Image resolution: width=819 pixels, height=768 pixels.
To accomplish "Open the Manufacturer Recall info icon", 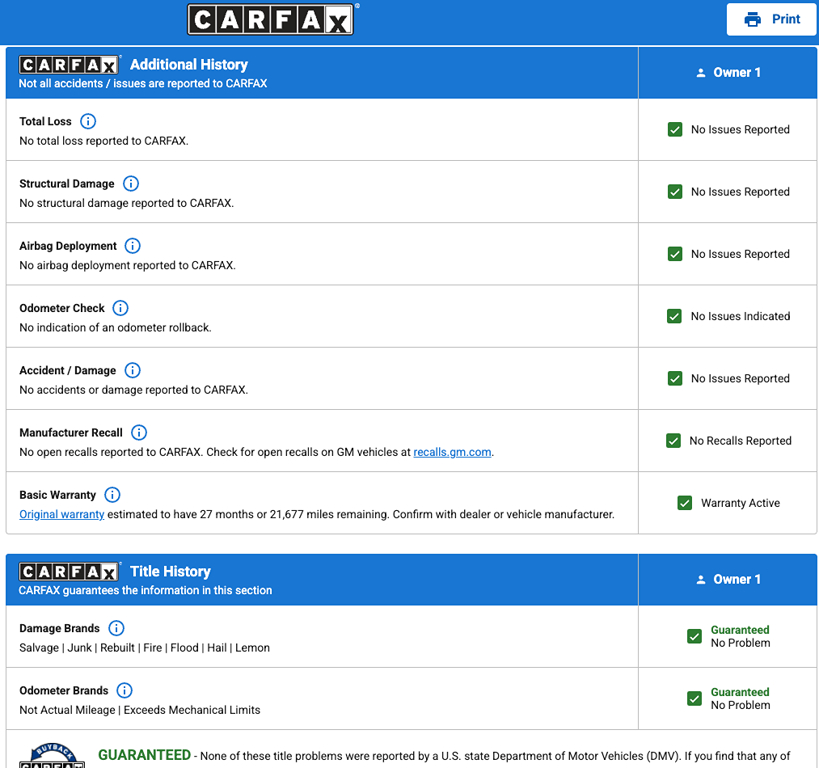I will pyautogui.click(x=139, y=433).
